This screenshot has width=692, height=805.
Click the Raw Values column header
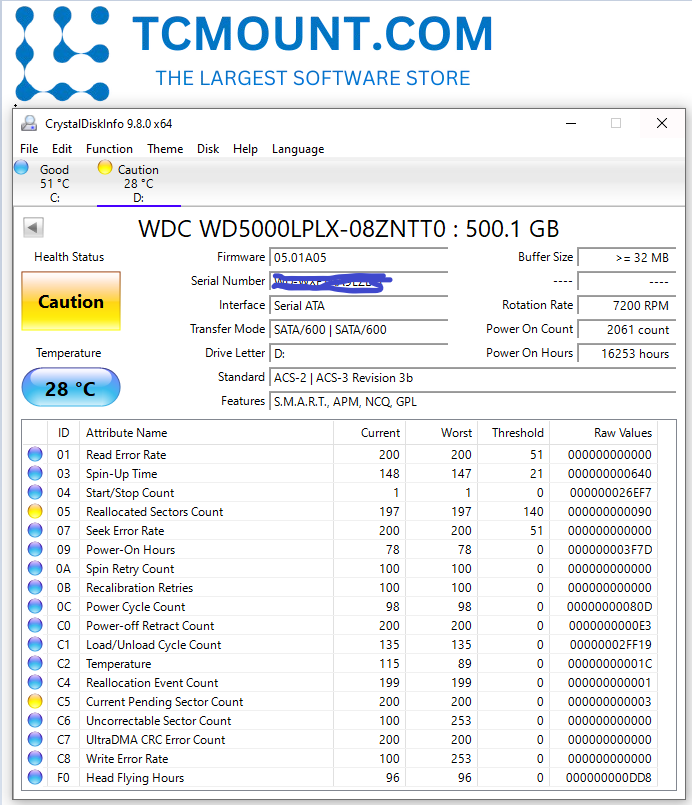click(x=622, y=433)
